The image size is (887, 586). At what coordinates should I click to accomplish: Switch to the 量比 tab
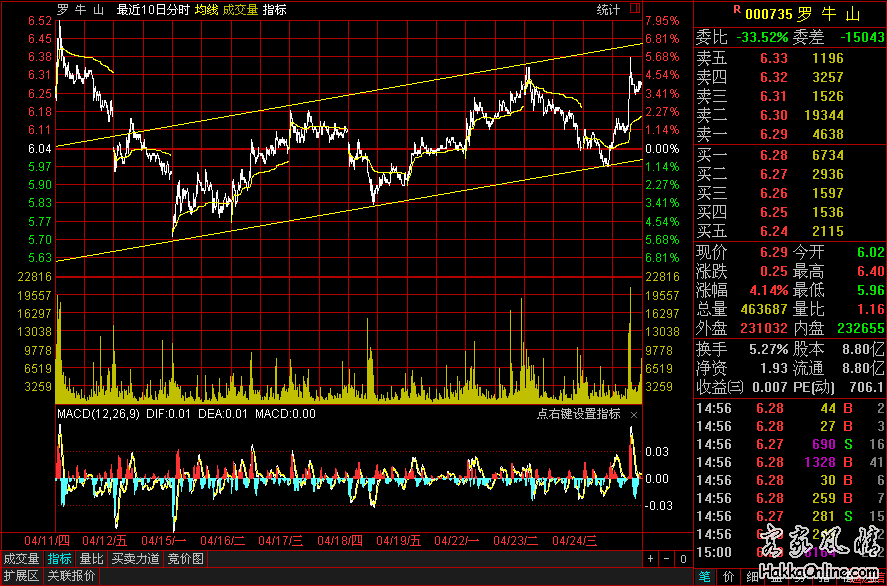[x=91, y=559]
